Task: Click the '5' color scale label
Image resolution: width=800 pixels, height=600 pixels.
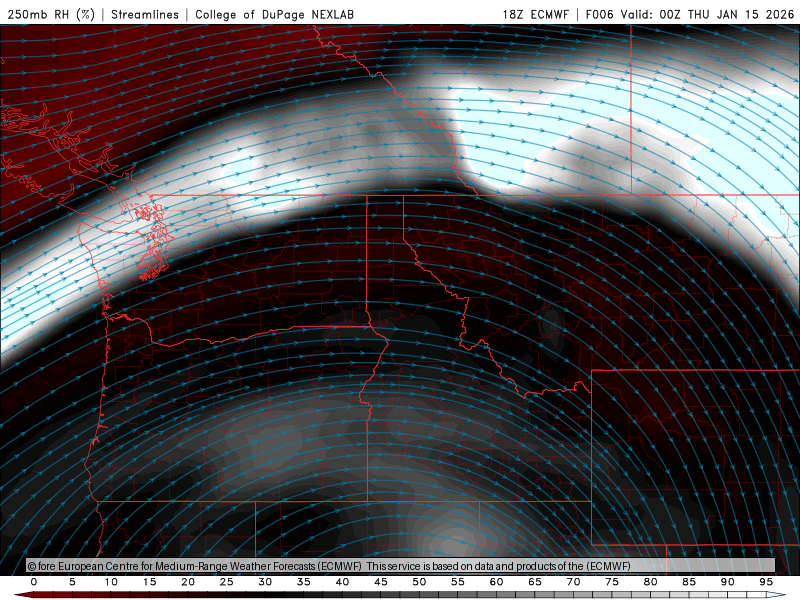Action: pos(72,582)
